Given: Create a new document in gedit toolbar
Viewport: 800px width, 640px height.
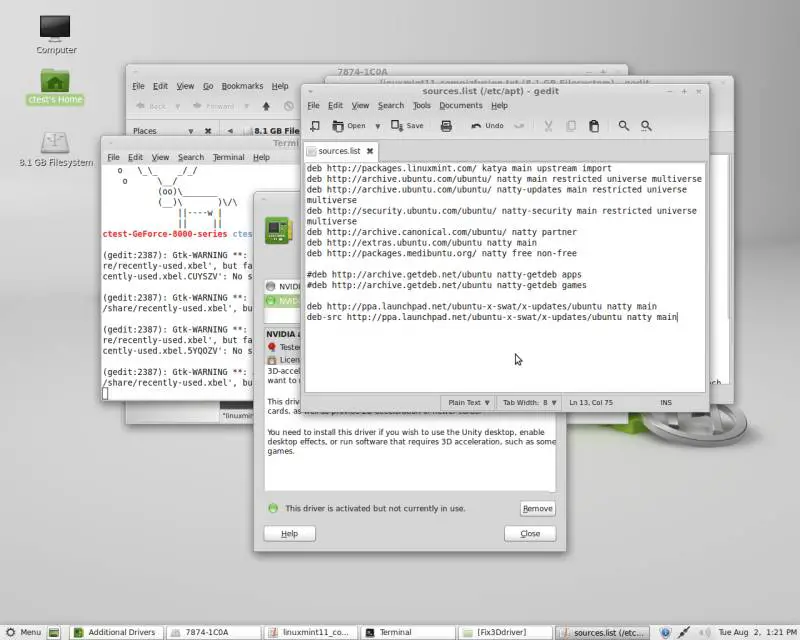Looking at the screenshot, I should click(x=315, y=126).
